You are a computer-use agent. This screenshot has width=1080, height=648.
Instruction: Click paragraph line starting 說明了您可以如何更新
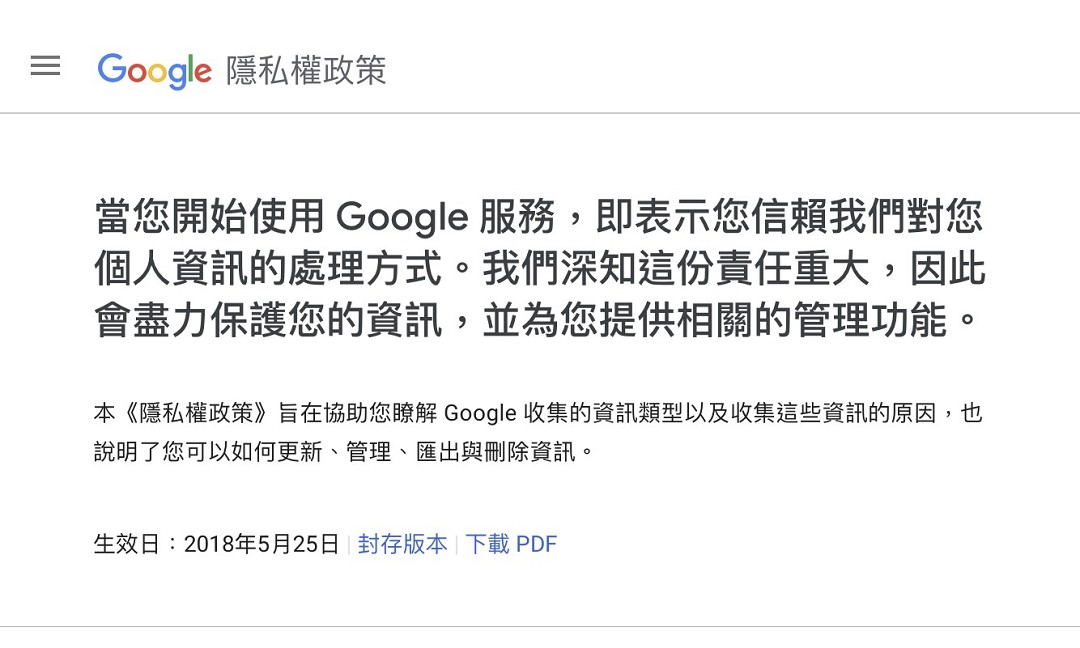point(344,452)
